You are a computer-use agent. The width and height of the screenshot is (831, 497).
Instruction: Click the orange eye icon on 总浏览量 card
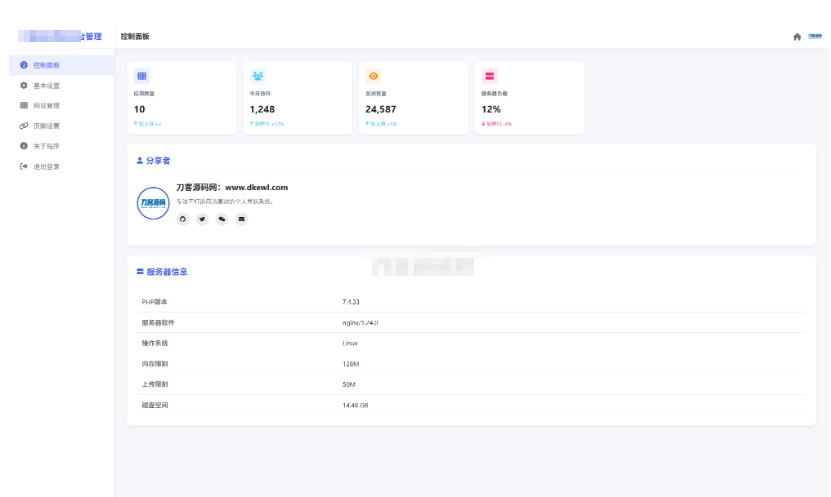(374, 76)
